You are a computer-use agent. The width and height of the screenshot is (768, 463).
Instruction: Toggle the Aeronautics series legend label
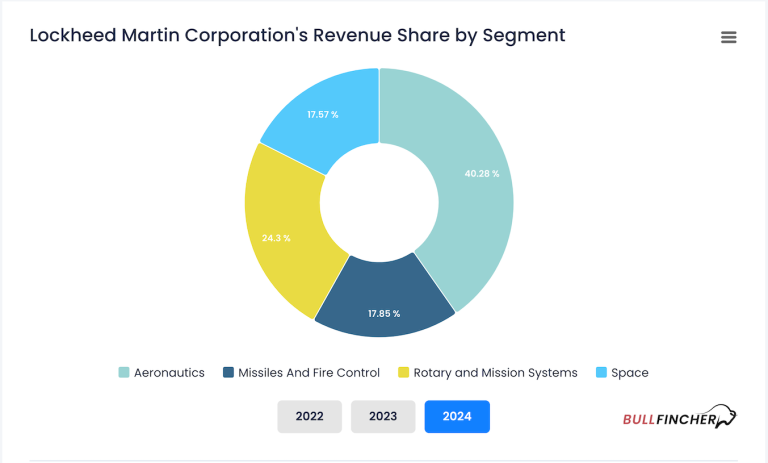tap(169, 373)
